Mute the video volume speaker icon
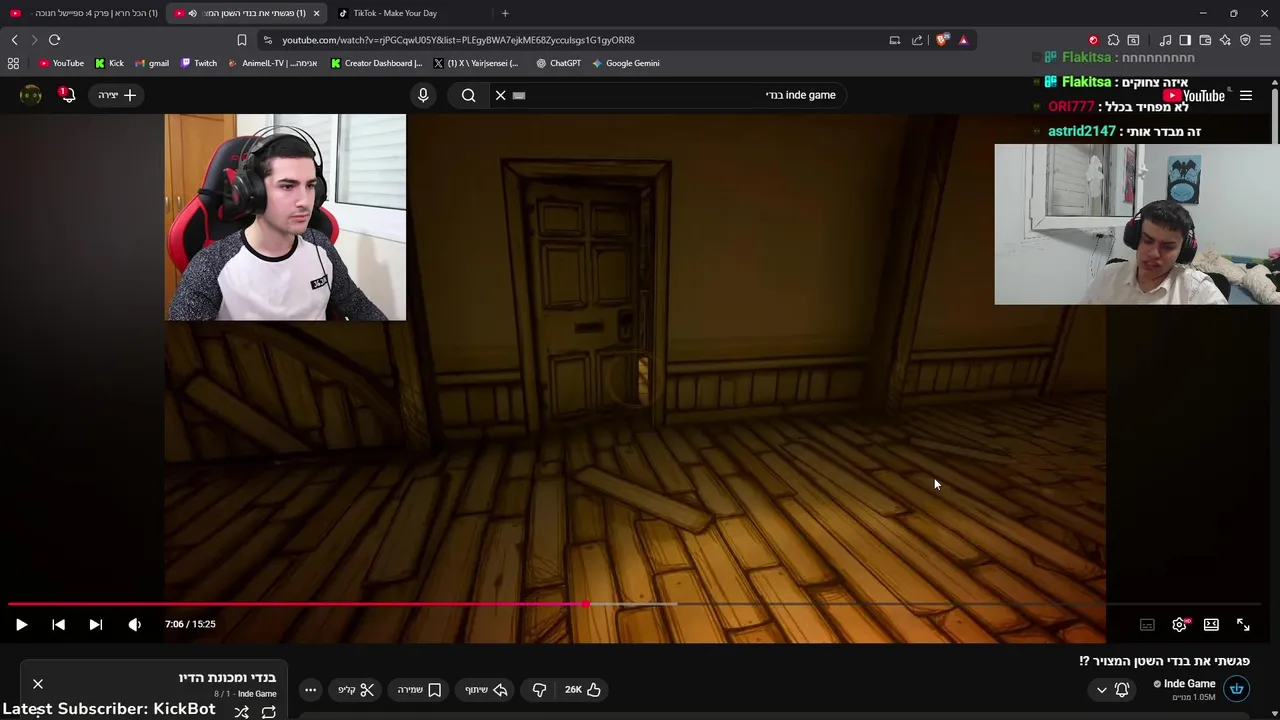Screen dimensions: 1280x720 (134, 624)
